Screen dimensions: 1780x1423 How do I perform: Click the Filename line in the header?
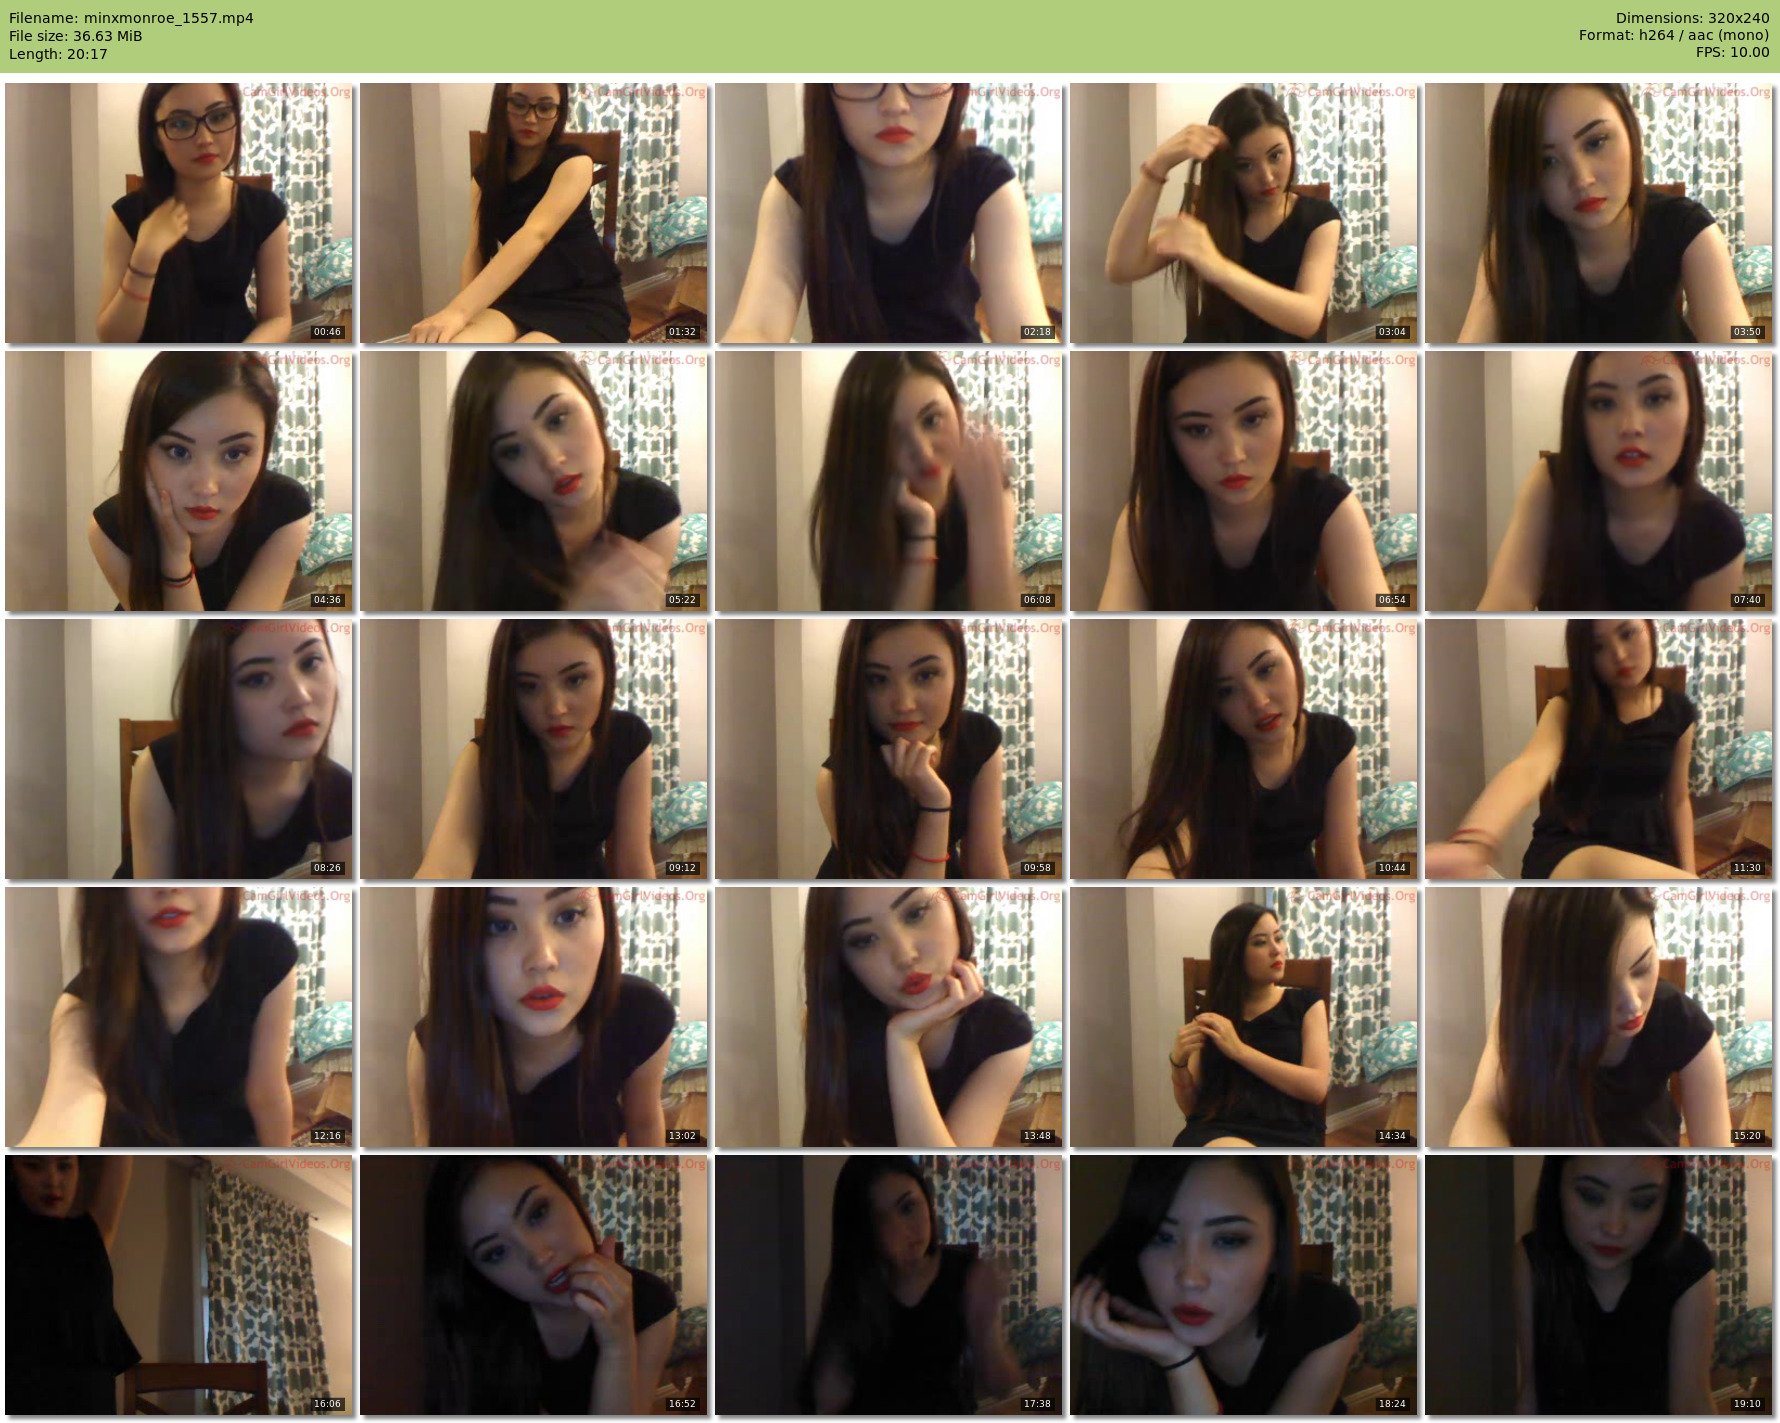pos(131,18)
